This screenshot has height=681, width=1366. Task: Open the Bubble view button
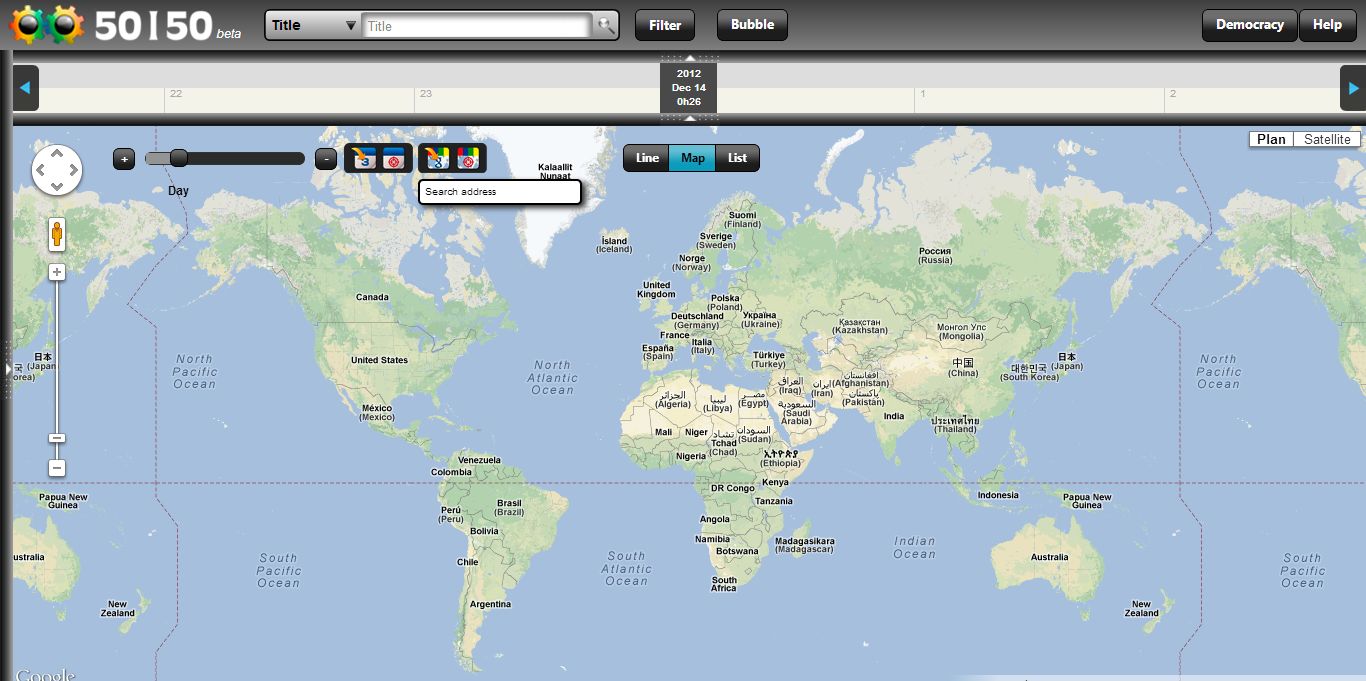tap(752, 26)
